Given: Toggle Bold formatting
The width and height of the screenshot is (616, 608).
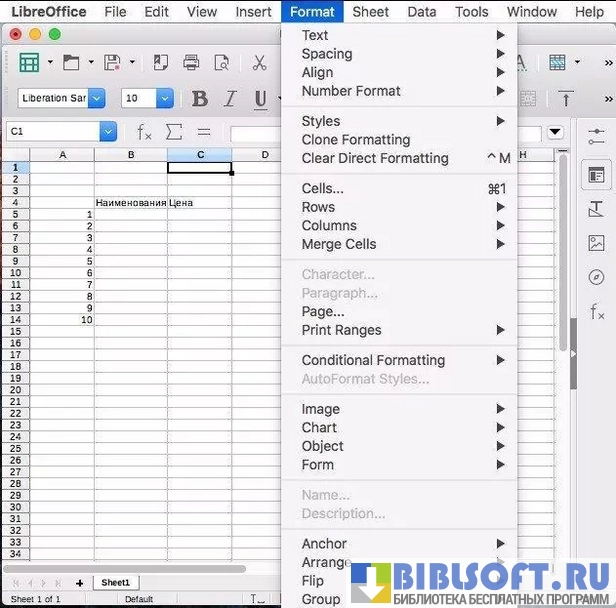Looking at the screenshot, I should [200, 99].
